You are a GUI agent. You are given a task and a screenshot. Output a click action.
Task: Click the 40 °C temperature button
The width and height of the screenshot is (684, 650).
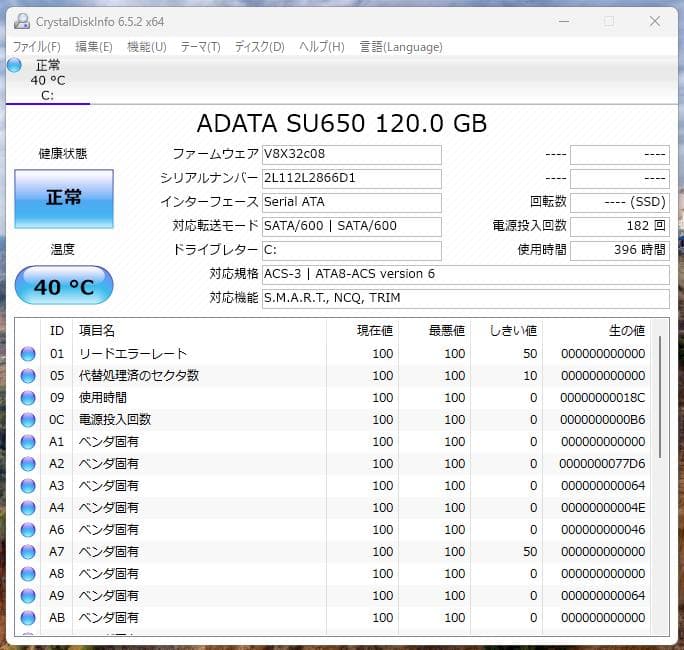(x=64, y=285)
